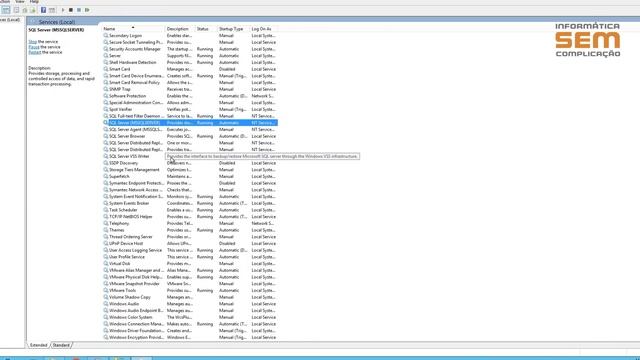Click the gear icon beside Shell Hardware Detection
The height and width of the screenshot is (360, 640).
[x=106, y=62]
